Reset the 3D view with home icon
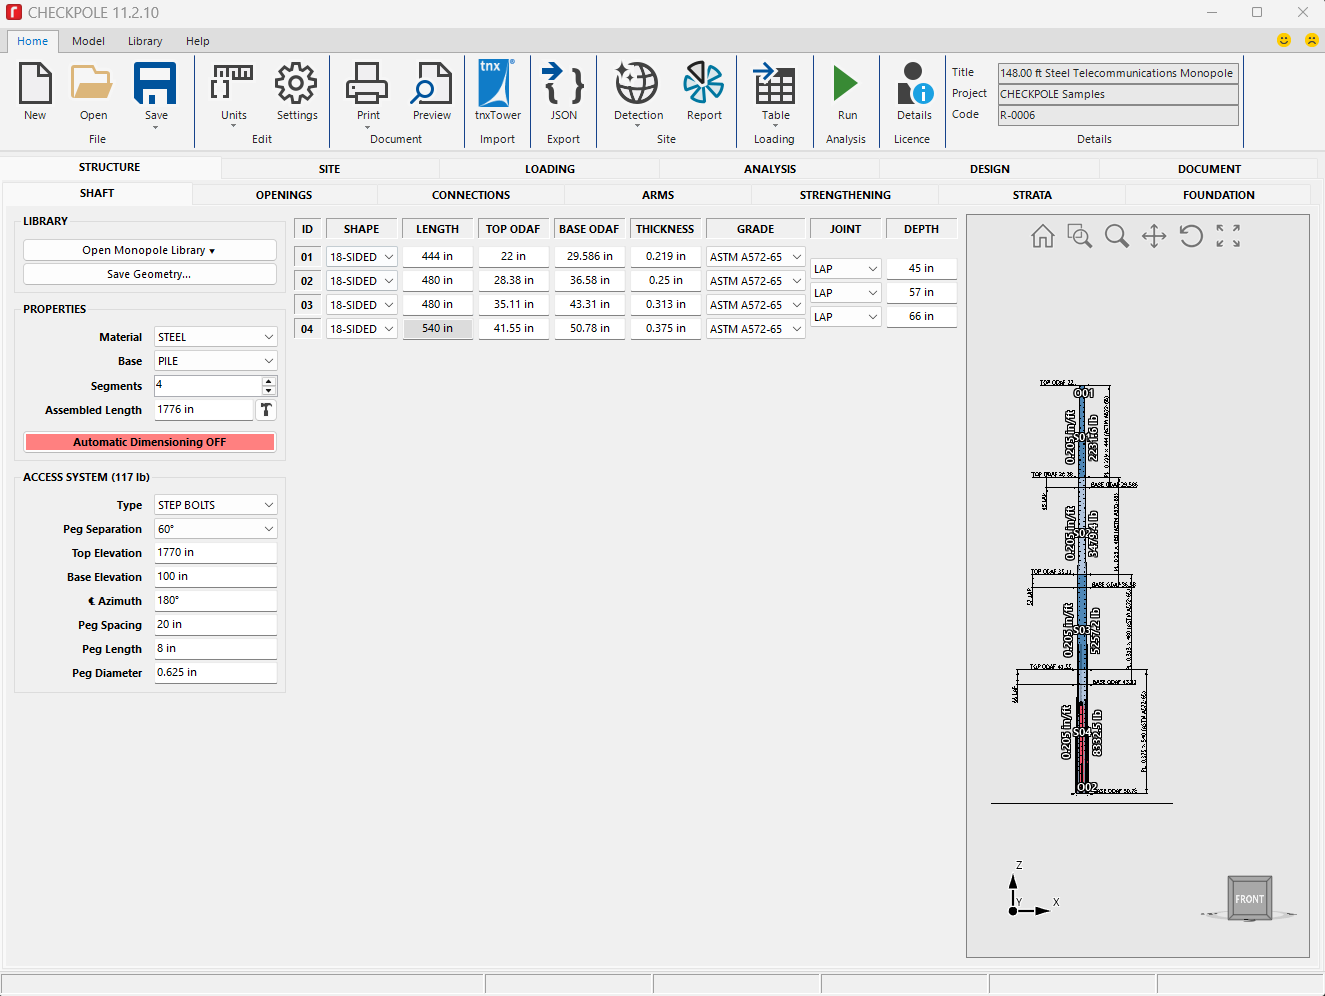Viewport: 1325px width, 996px height. (x=1043, y=236)
